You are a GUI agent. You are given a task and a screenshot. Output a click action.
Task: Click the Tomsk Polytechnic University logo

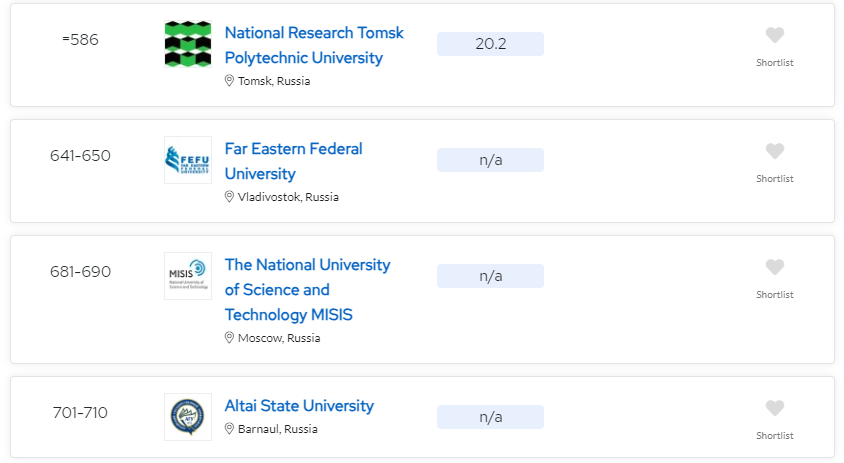point(188,44)
